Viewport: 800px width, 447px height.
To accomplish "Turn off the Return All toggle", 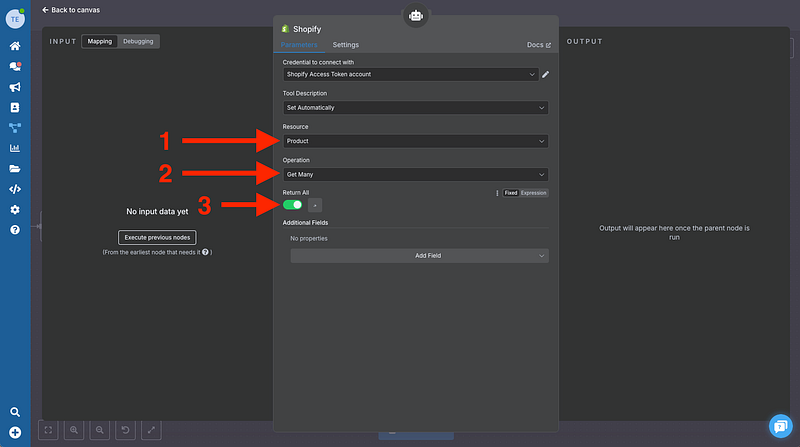I will click(293, 204).
